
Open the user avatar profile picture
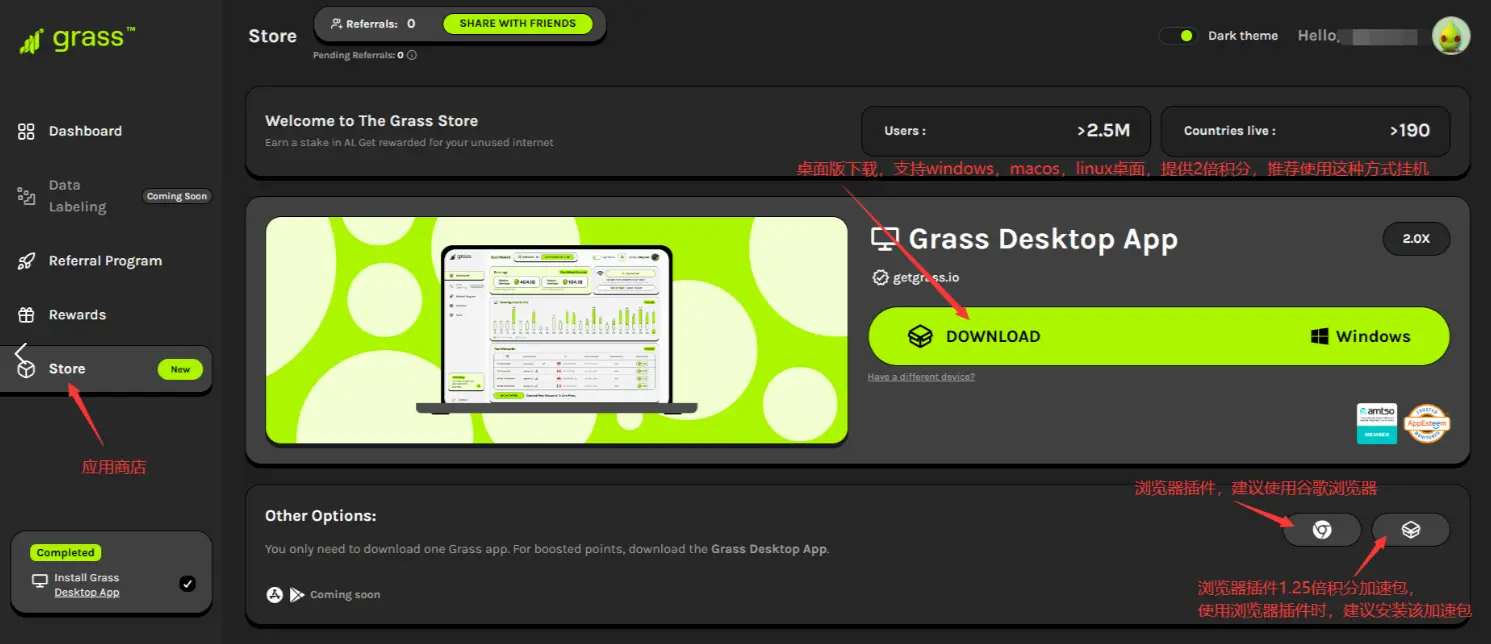pos(1450,36)
